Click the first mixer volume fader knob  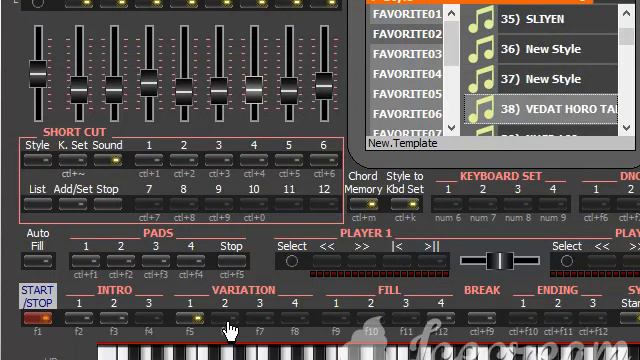point(38,74)
